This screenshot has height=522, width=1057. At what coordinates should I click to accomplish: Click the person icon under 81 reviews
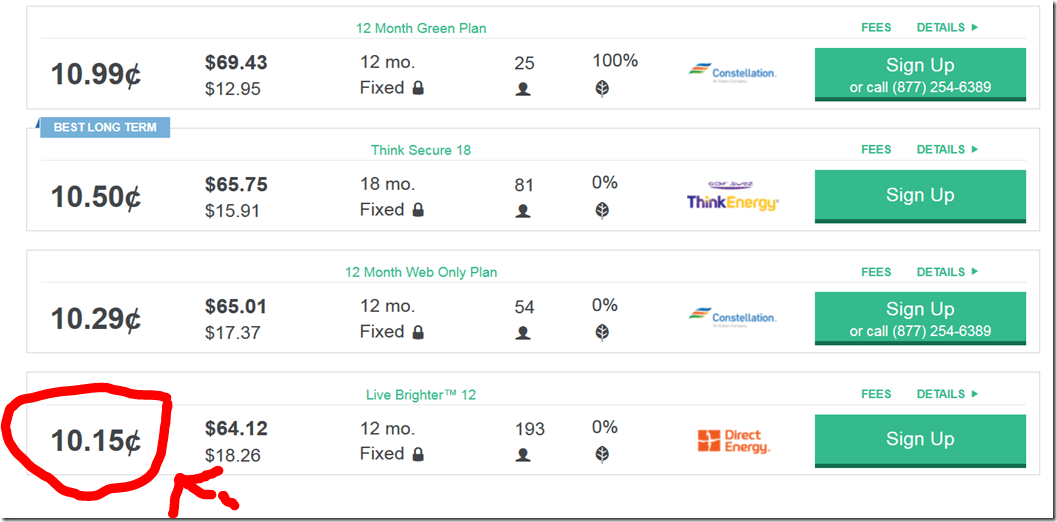(x=522, y=211)
